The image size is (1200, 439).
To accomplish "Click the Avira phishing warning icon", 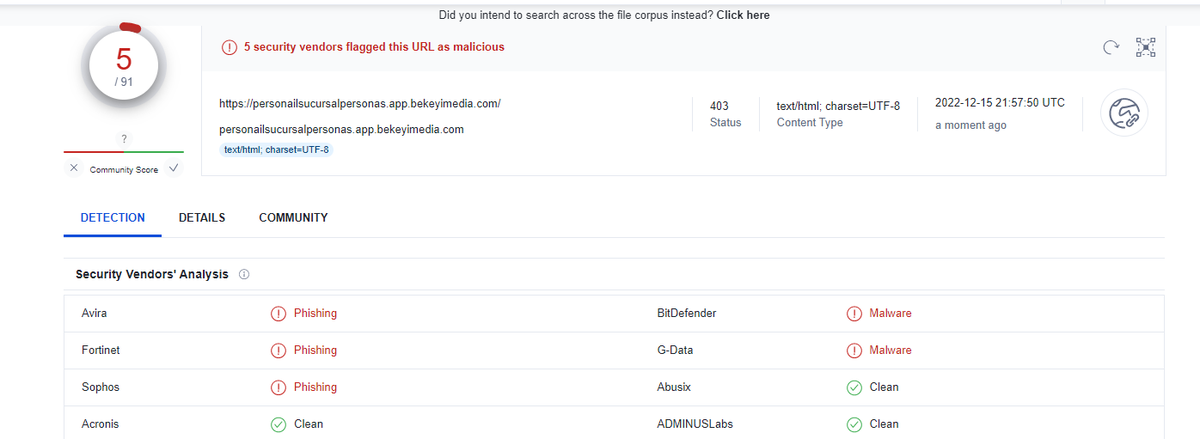I will tap(278, 313).
